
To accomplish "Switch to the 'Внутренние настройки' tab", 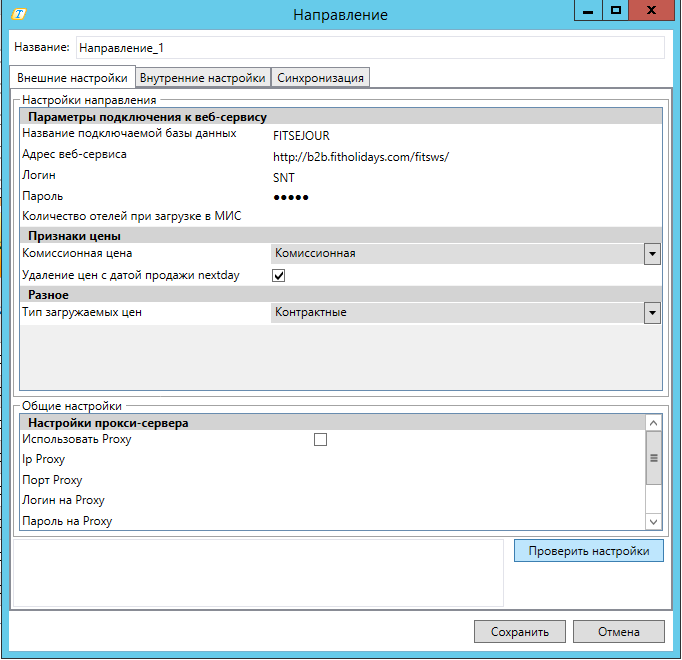I will tap(203, 78).
